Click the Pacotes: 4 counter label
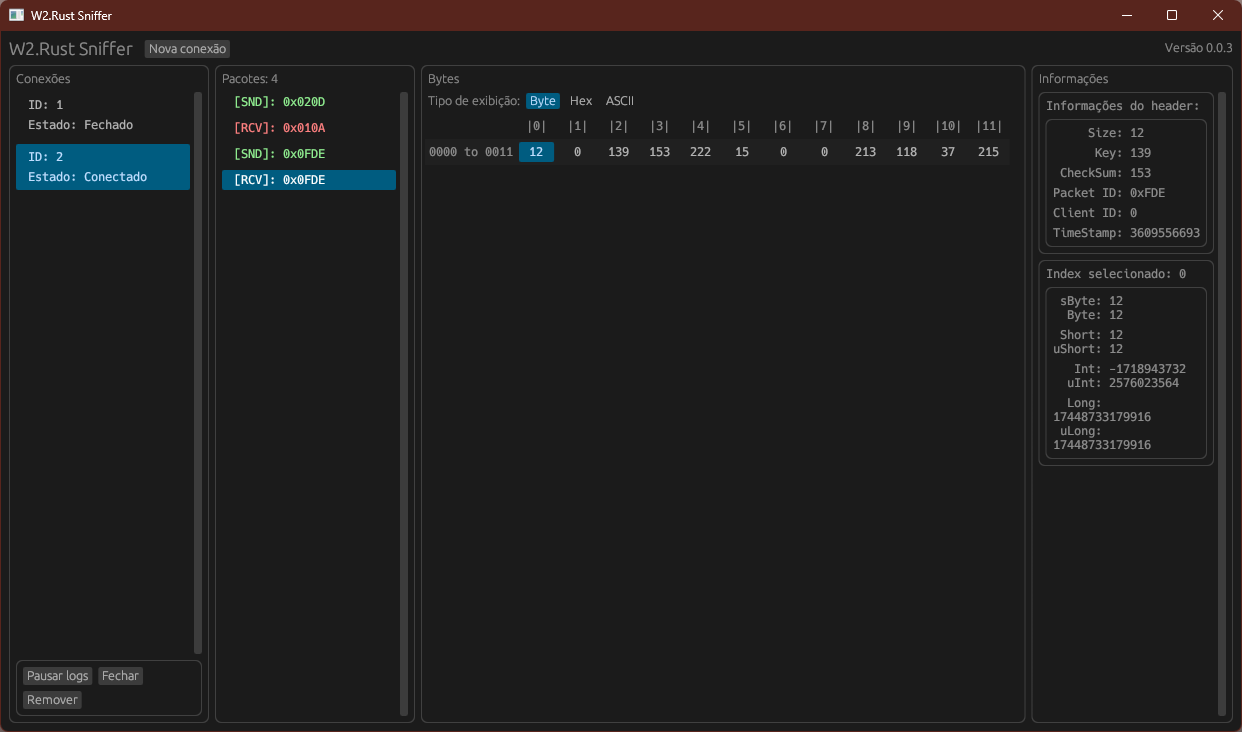 click(250, 79)
